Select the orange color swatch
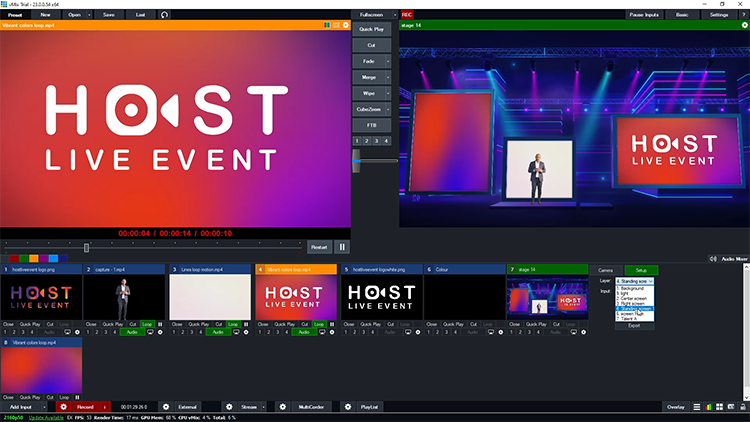This screenshot has height=422, width=750. [x=35, y=258]
